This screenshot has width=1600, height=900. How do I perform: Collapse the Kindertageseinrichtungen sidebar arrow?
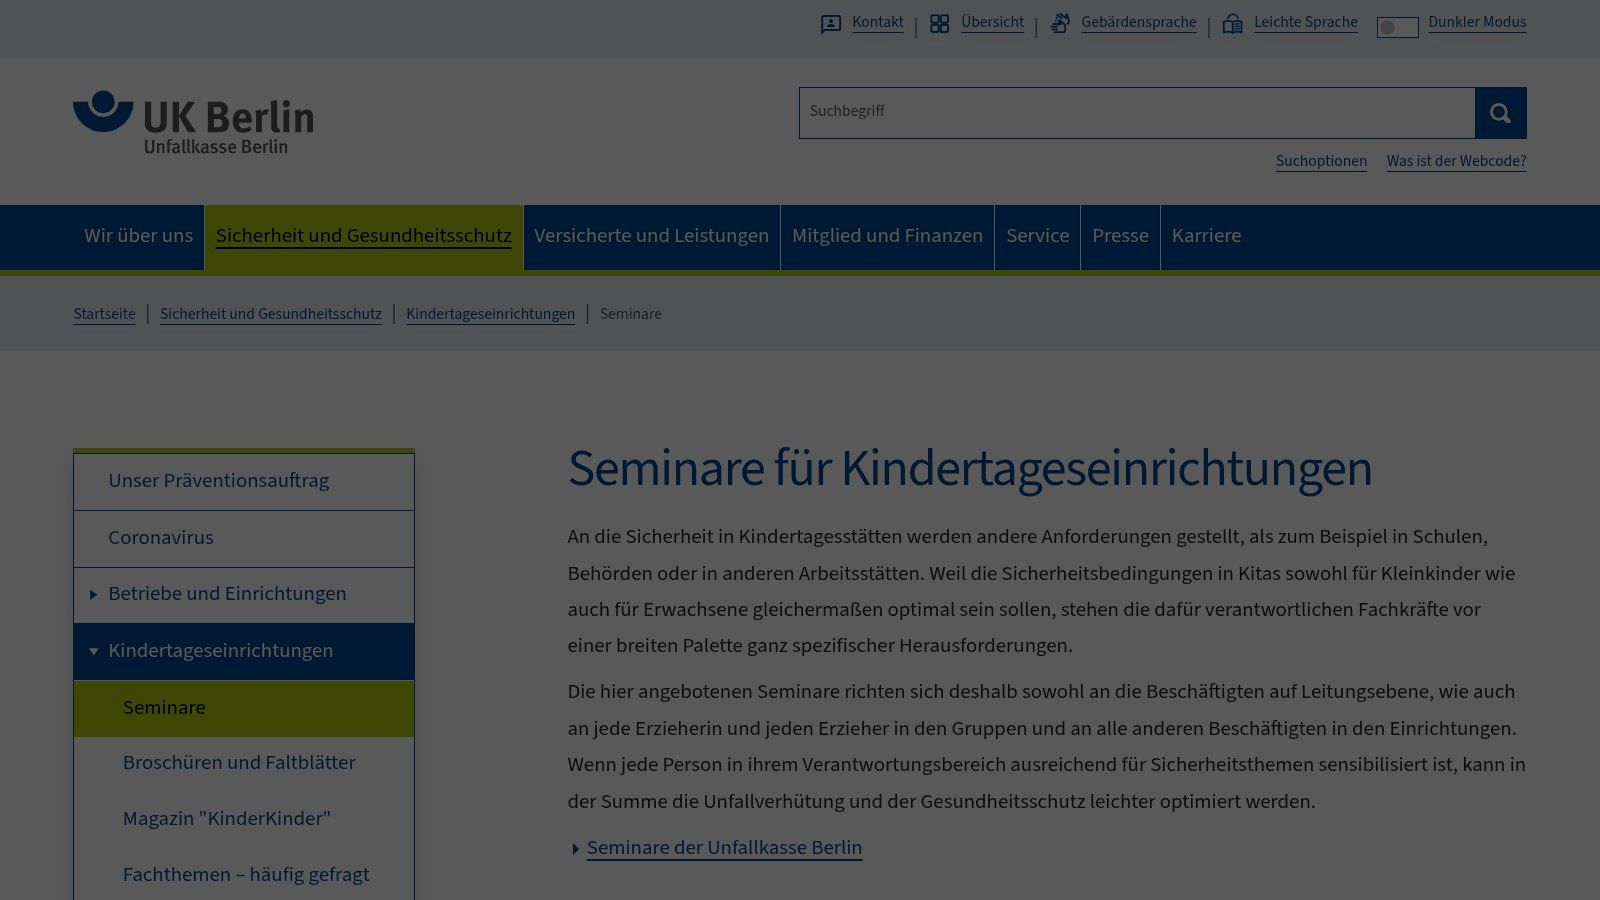pyautogui.click(x=93, y=652)
